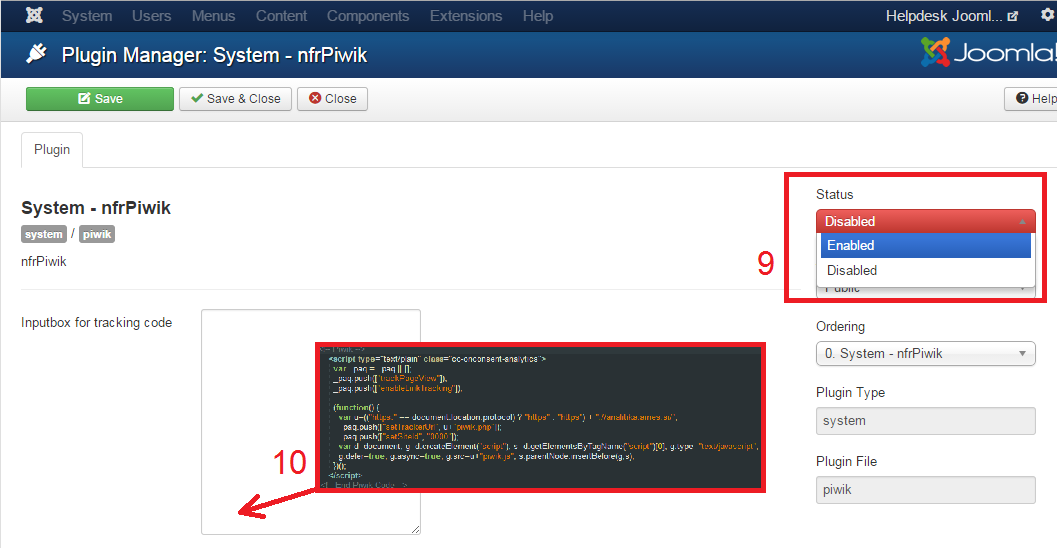
Task: Click the Close button in toolbar
Action: click(x=332, y=98)
